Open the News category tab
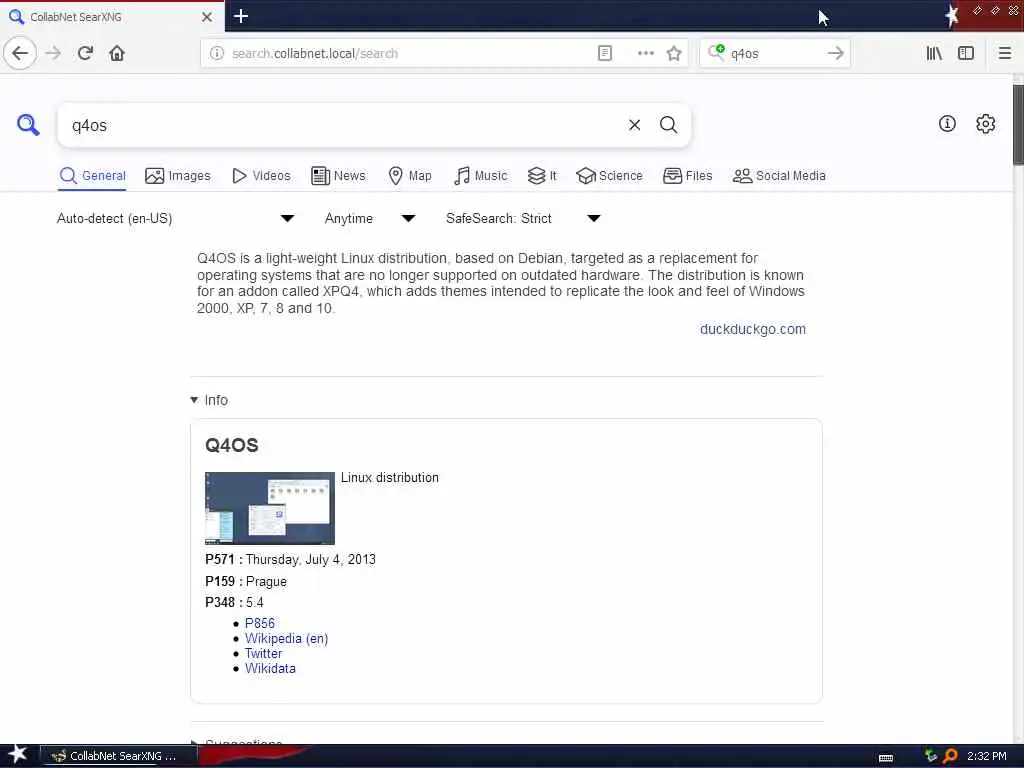Screen dimensions: 1024x768 coord(338,176)
